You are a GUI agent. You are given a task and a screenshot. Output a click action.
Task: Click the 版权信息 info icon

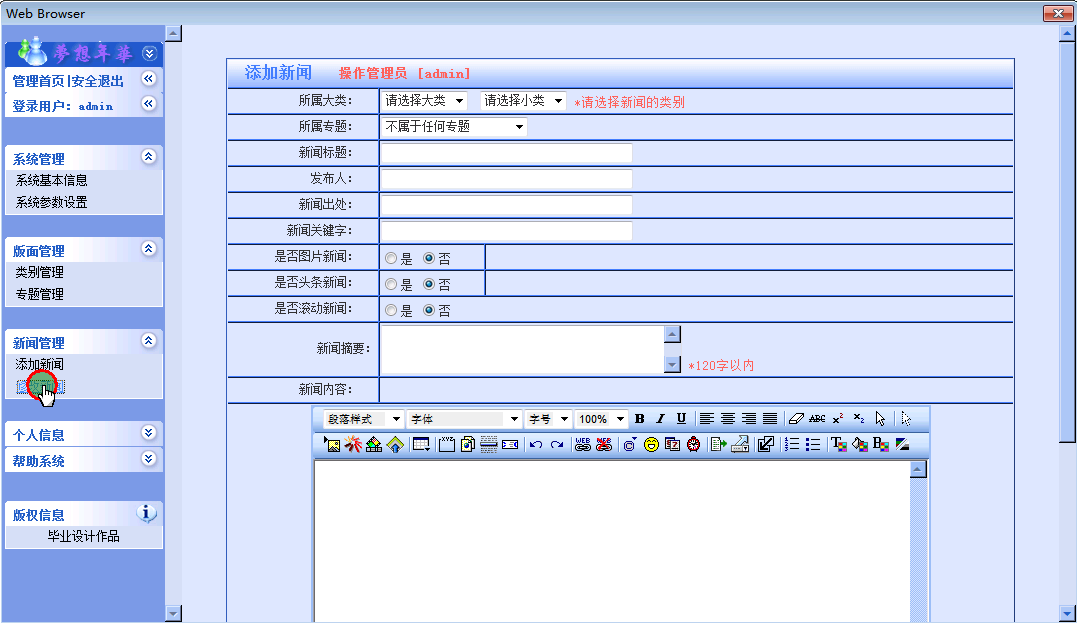click(x=146, y=513)
